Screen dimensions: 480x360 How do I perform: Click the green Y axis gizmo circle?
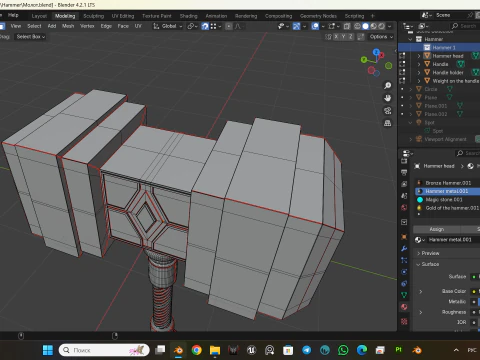click(364, 60)
